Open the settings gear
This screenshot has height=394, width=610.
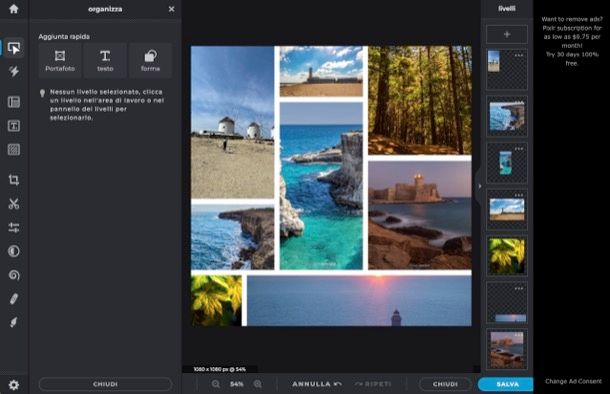(x=14, y=385)
